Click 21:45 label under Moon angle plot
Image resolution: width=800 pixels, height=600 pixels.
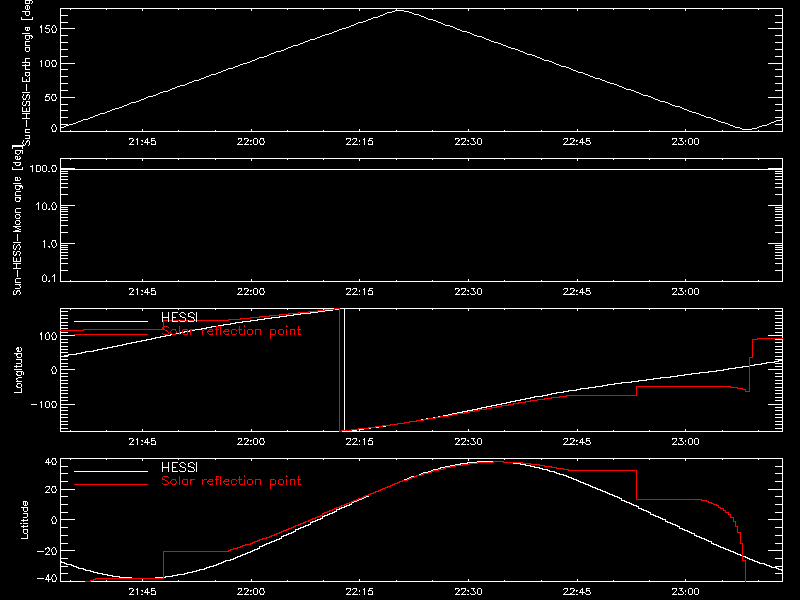coord(142,291)
